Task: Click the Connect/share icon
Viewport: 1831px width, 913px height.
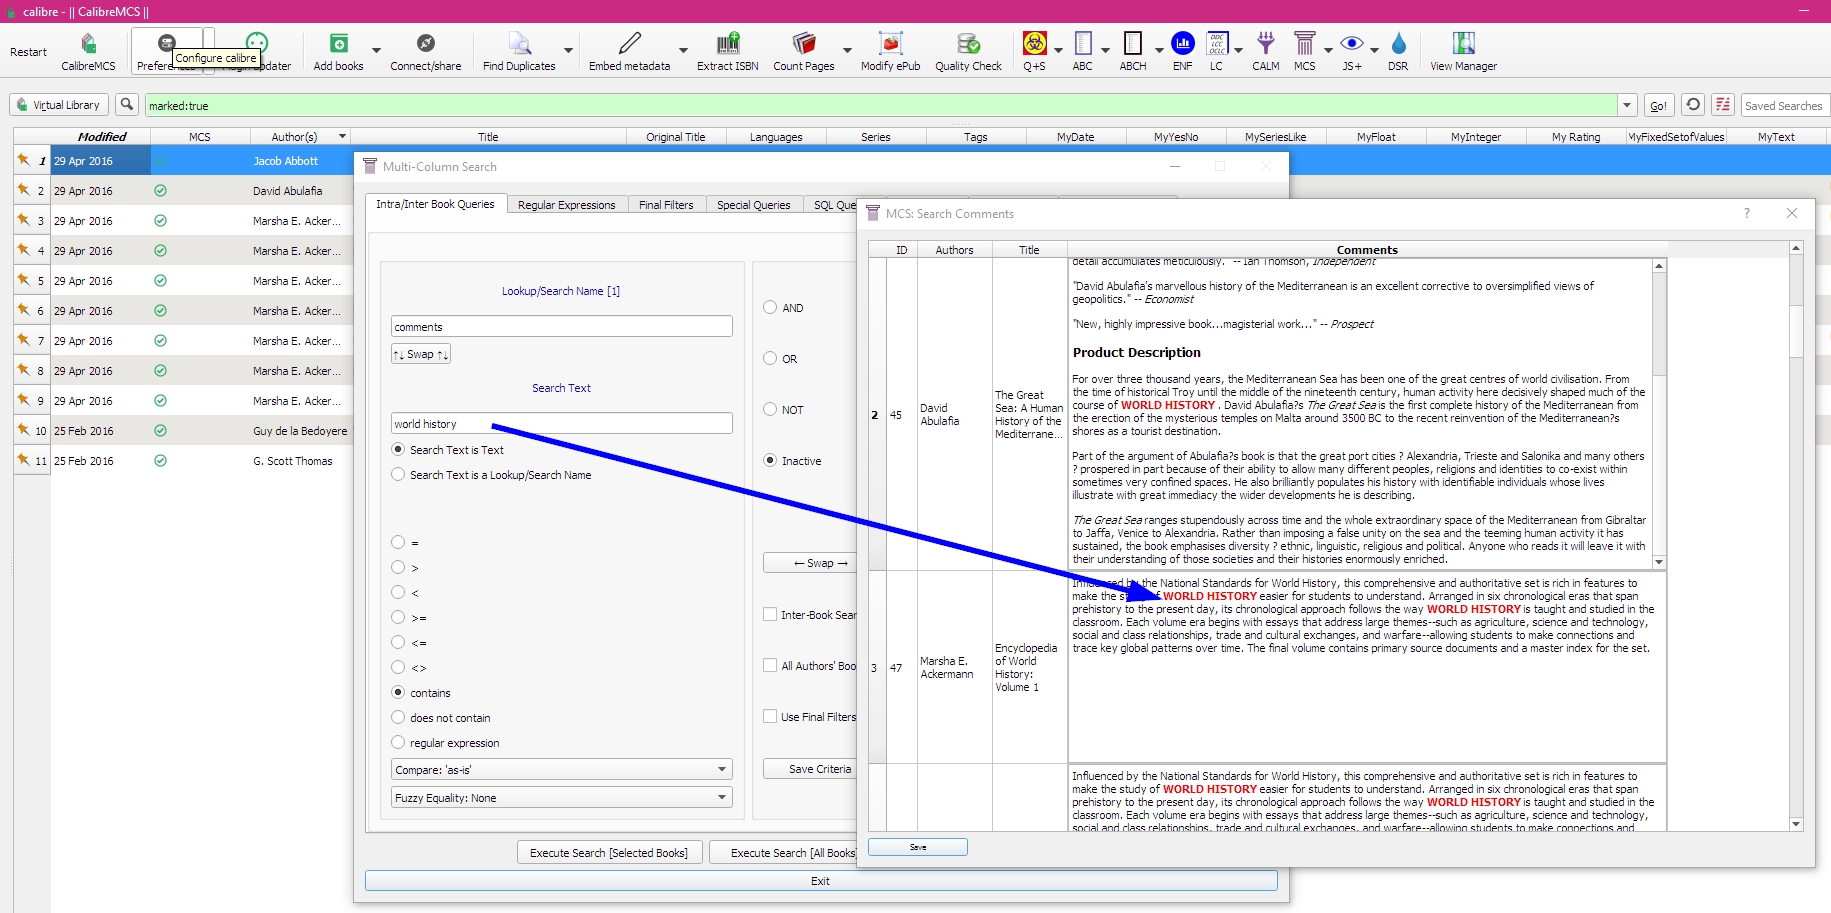Action: tap(425, 45)
